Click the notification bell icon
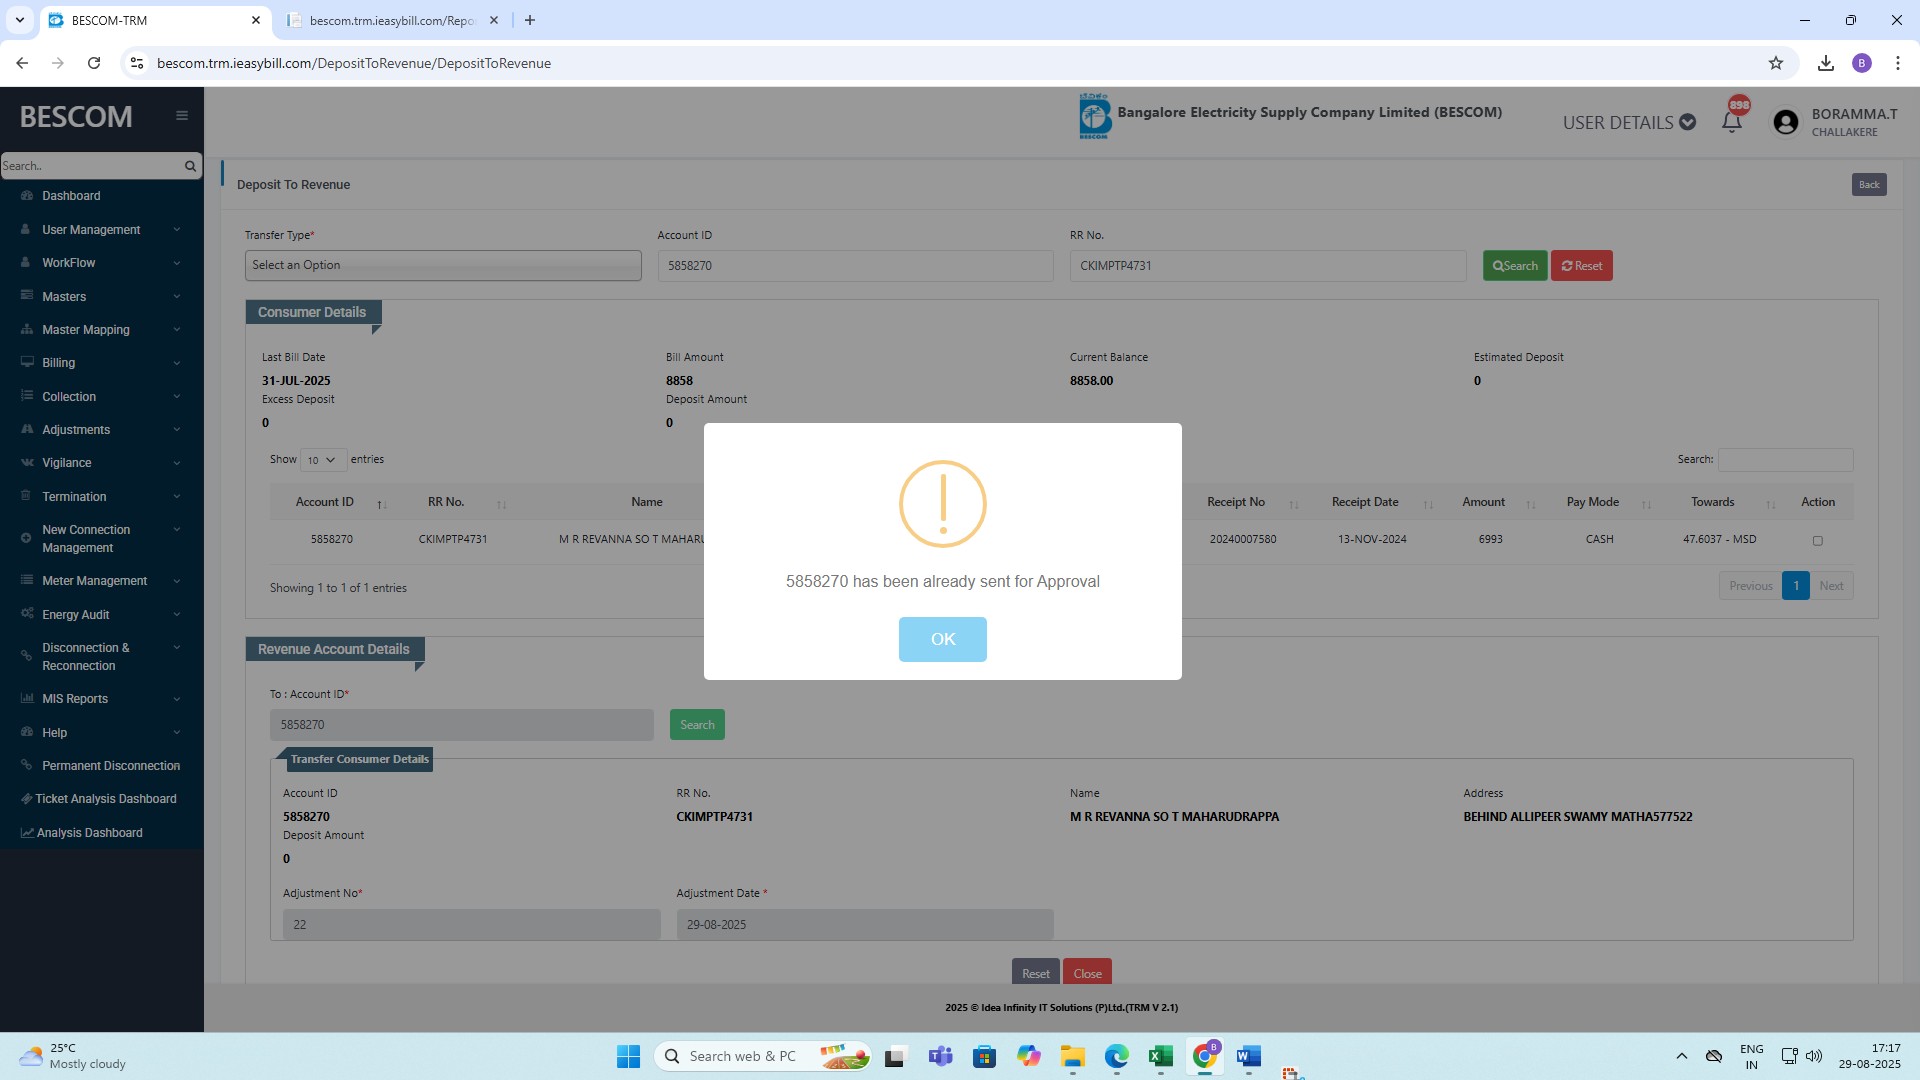This screenshot has height=1080, width=1920. (1731, 122)
